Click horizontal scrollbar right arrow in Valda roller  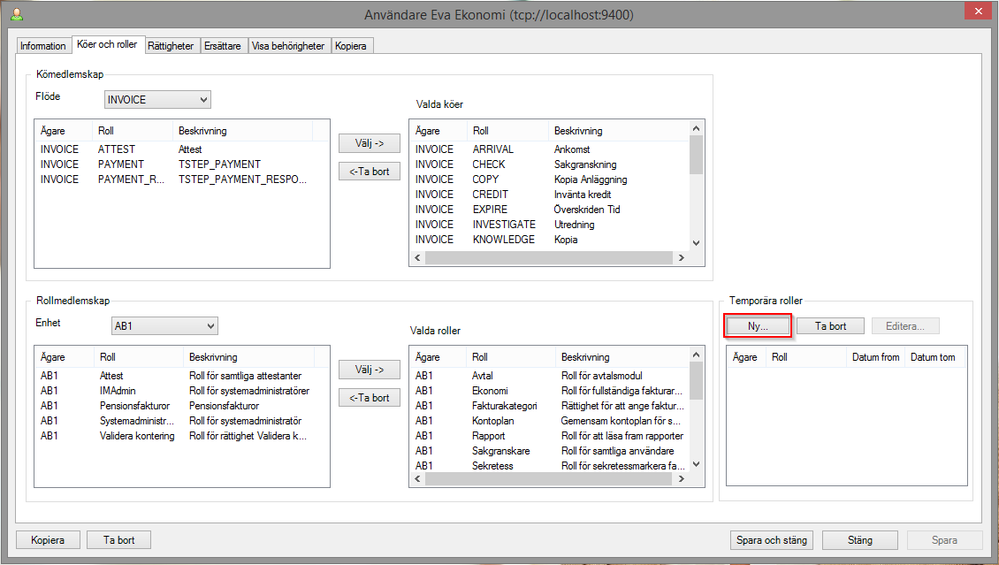click(681, 481)
